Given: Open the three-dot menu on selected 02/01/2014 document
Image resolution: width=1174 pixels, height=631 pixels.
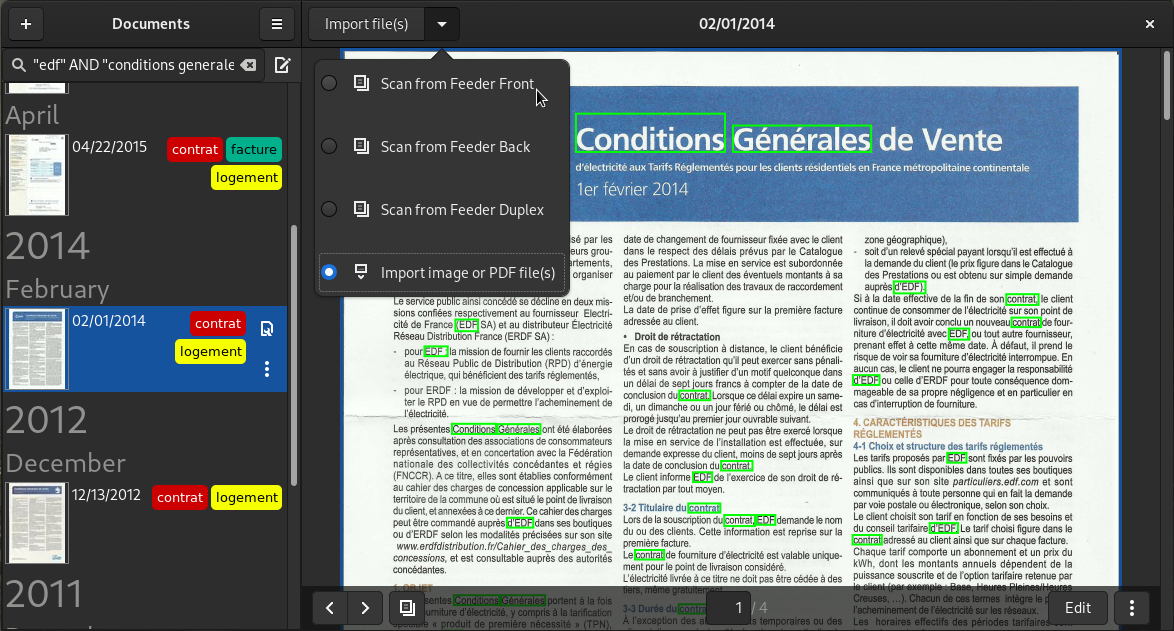Looking at the screenshot, I should point(267,369).
